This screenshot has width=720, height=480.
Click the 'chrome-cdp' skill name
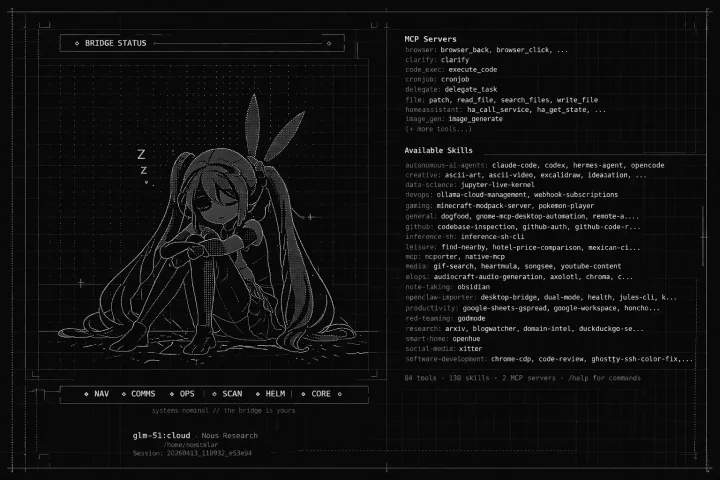[x=511, y=359]
